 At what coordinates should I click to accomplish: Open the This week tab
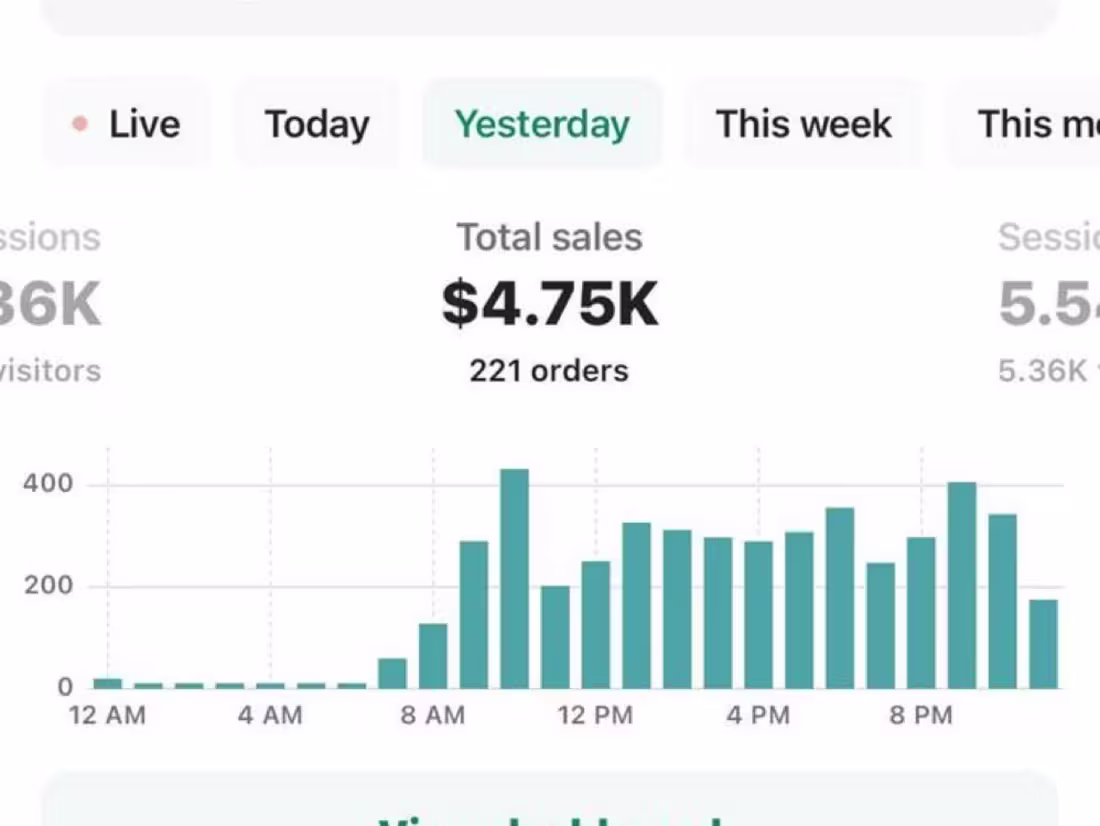click(804, 124)
